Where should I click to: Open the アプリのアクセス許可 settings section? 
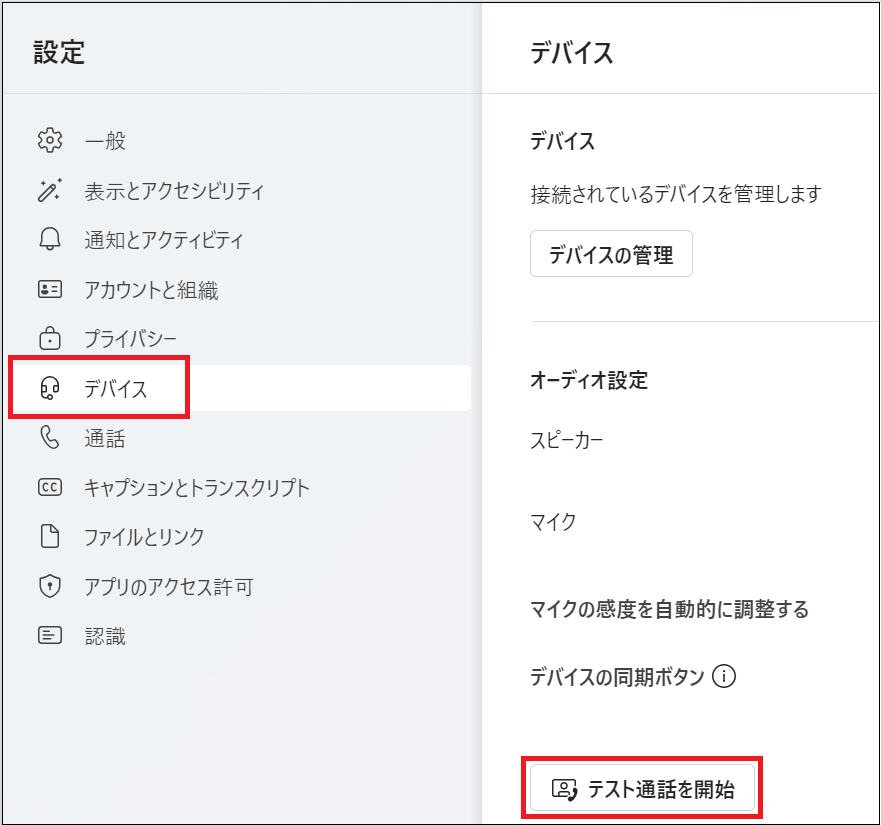coord(168,587)
